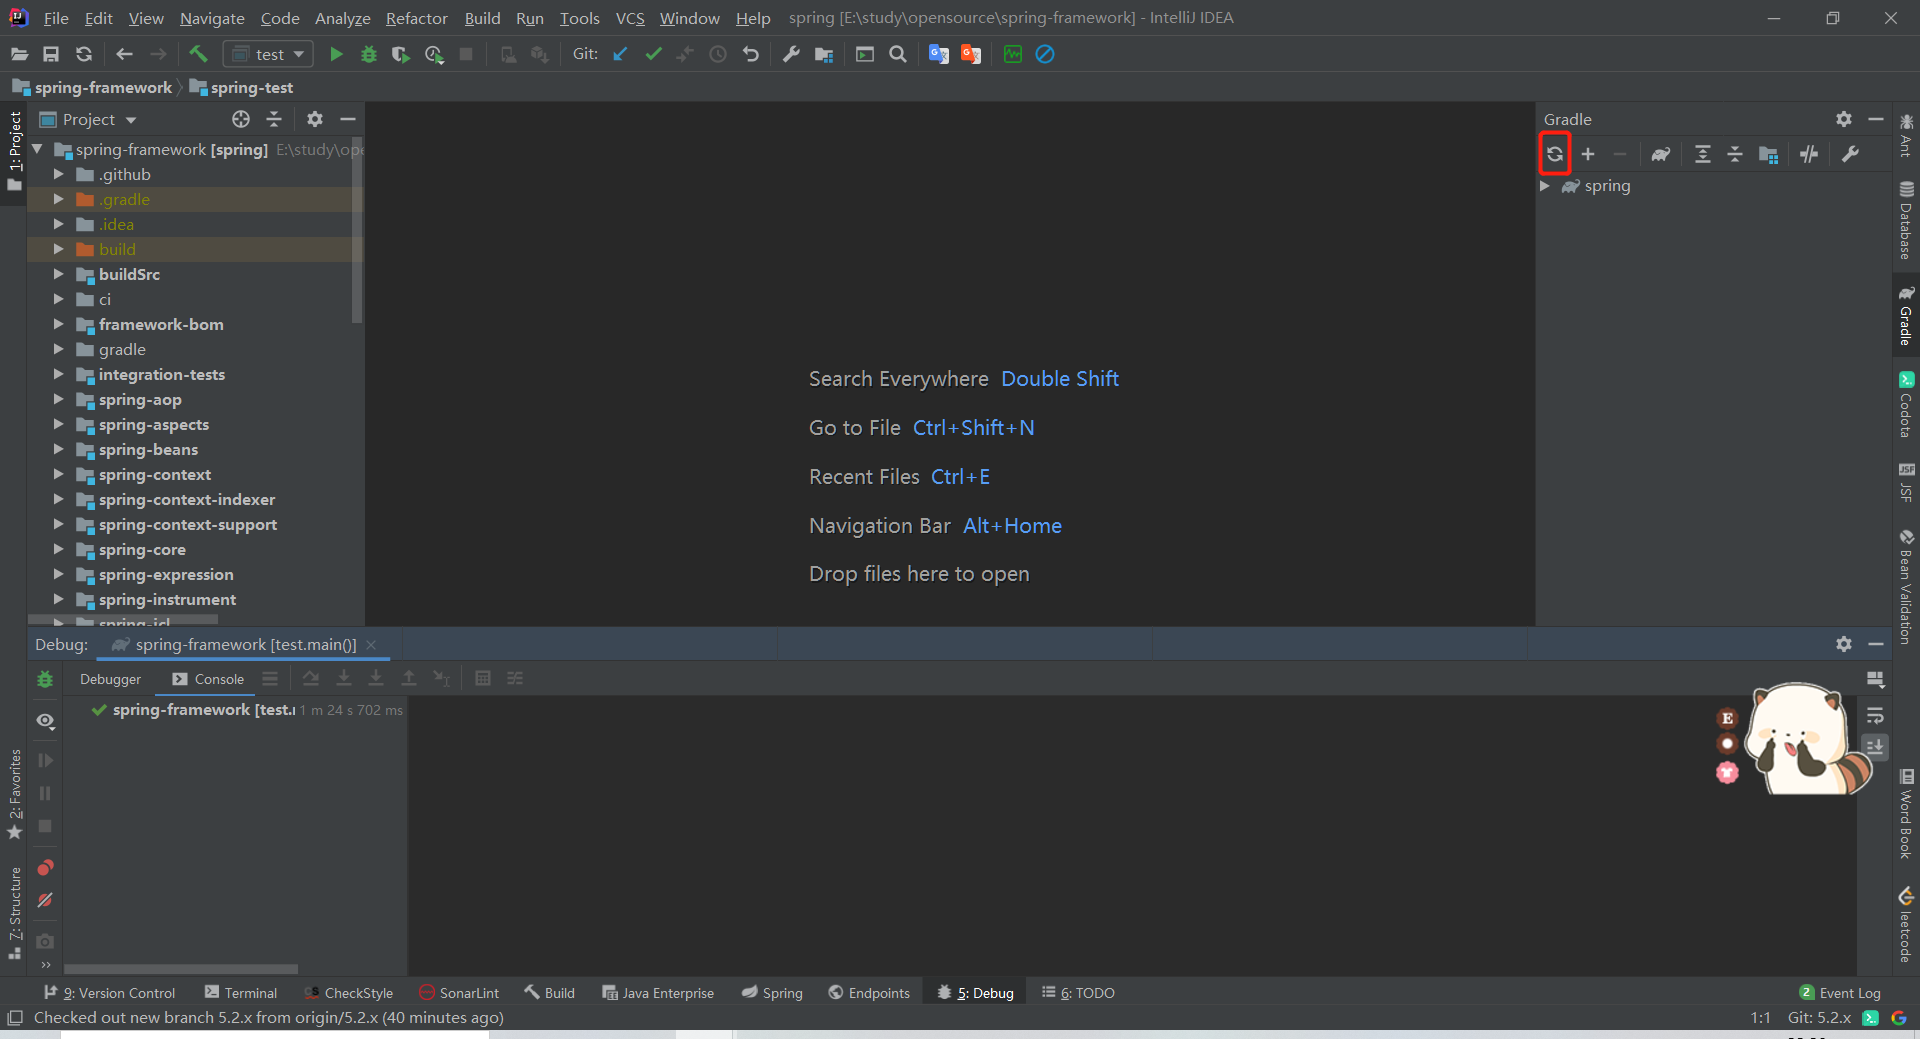Click the Synchronize icon in main toolbar
Screen dimensions: 1920x1039
pos(84,54)
